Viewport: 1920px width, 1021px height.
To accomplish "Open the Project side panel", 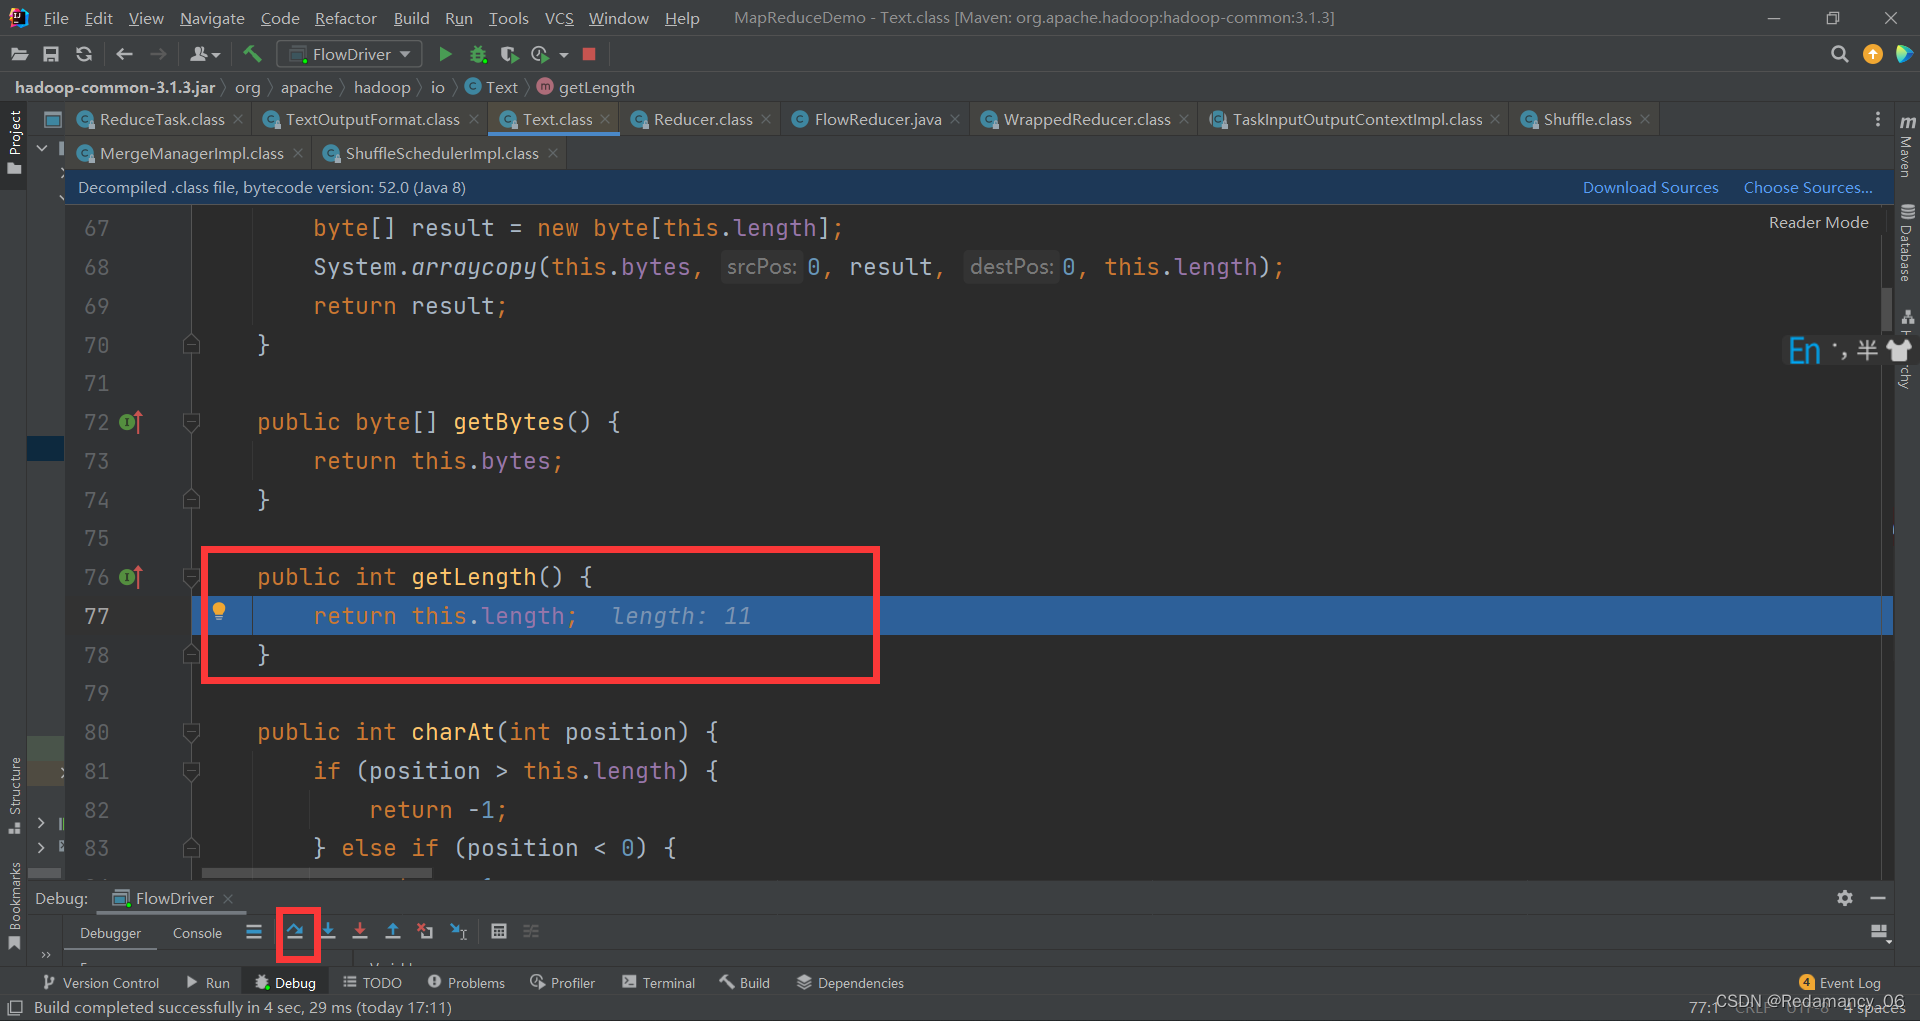I will point(14,143).
